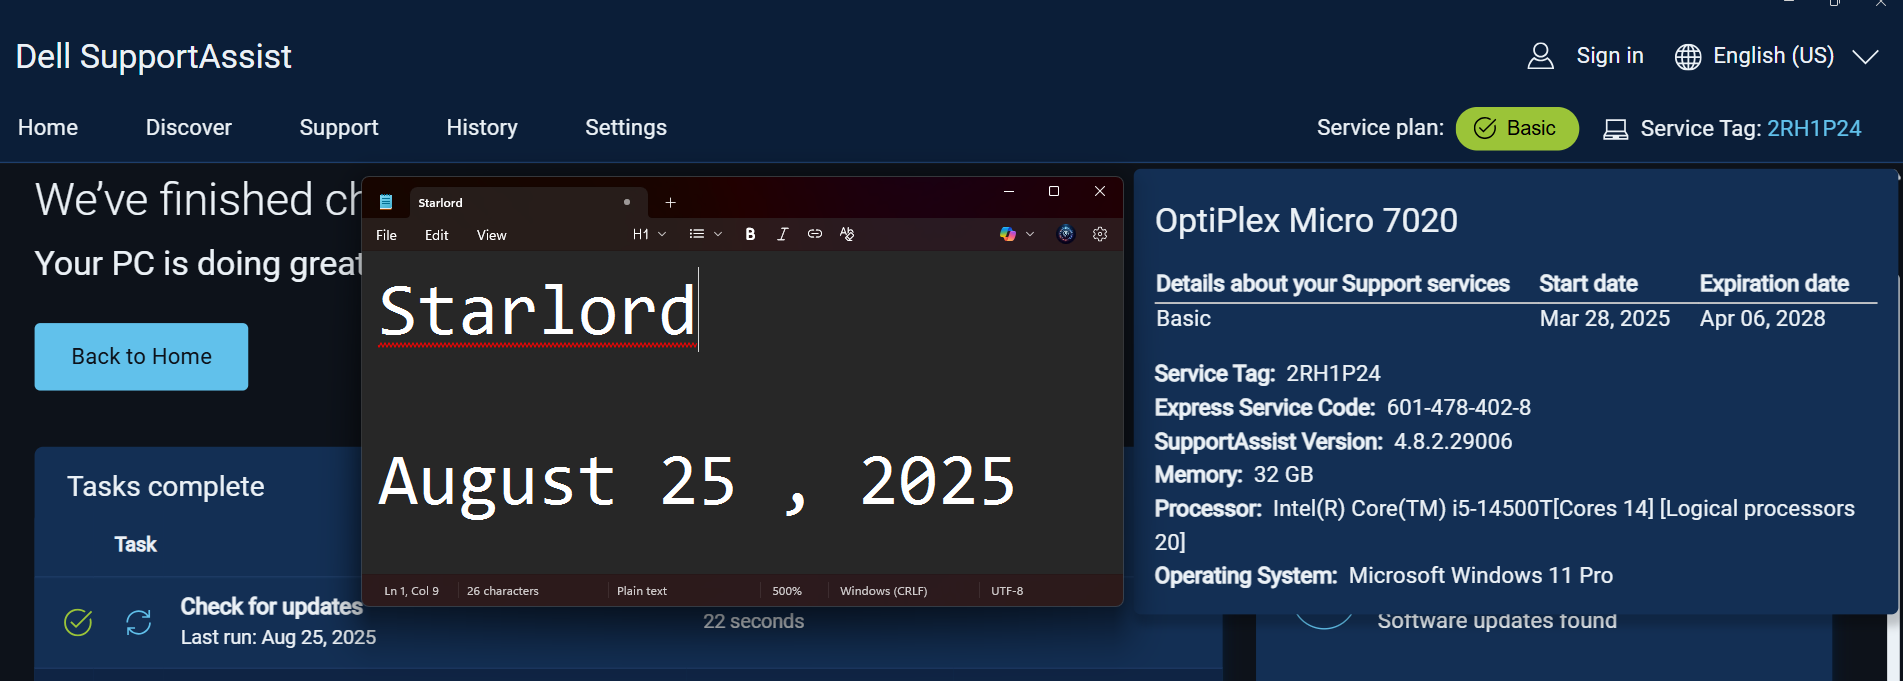Screen dimensions: 1903x681
Task: Click the Sign in link
Action: [x=1610, y=56]
